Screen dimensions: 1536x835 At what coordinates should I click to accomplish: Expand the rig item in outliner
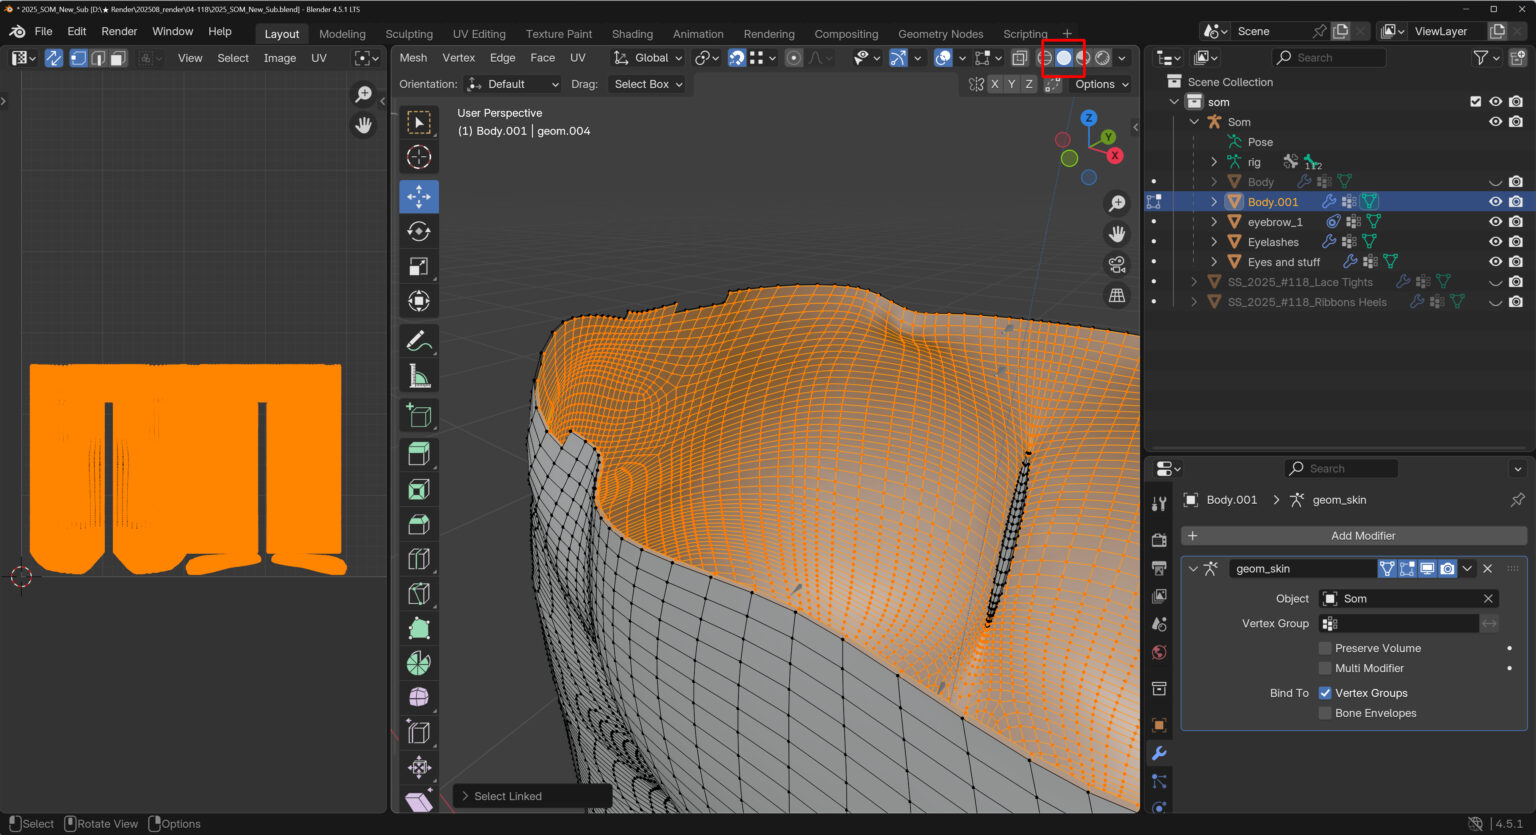[x=1214, y=162]
